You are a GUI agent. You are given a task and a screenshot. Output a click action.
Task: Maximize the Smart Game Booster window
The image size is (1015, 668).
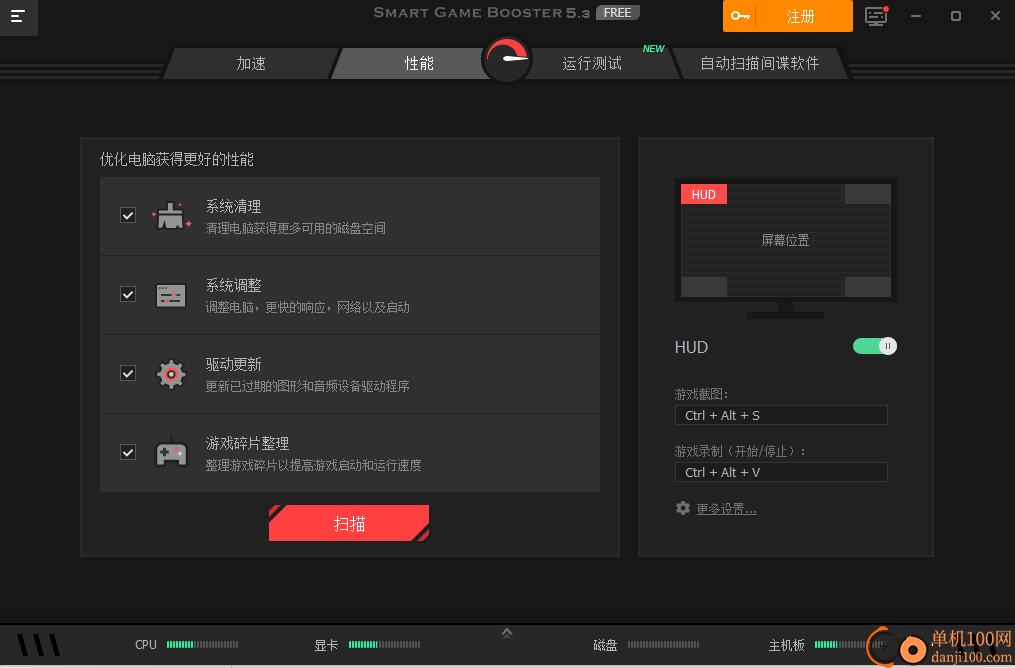(x=955, y=16)
